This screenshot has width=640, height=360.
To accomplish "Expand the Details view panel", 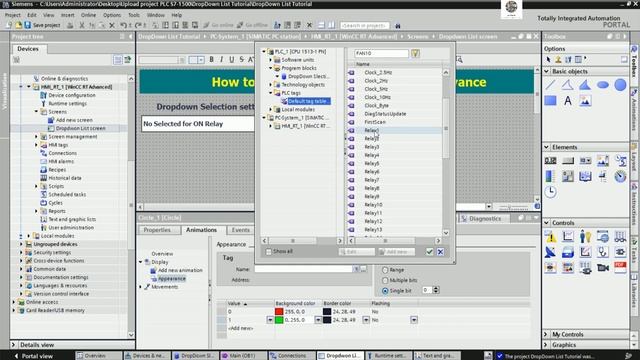I will click(13, 345).
